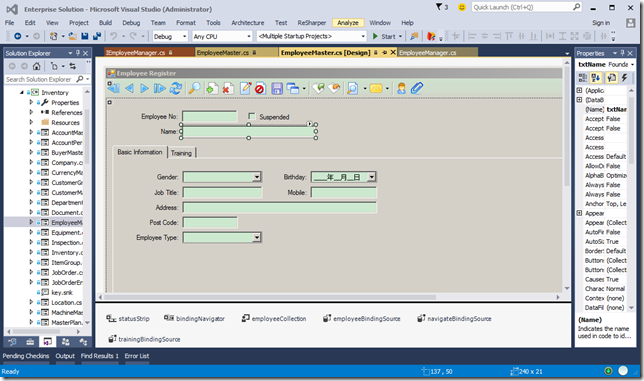This screenshot has height=381, width=644.
Task: Click the red Cancel icon in form toolbar
Action: click(x=260, y=88)
